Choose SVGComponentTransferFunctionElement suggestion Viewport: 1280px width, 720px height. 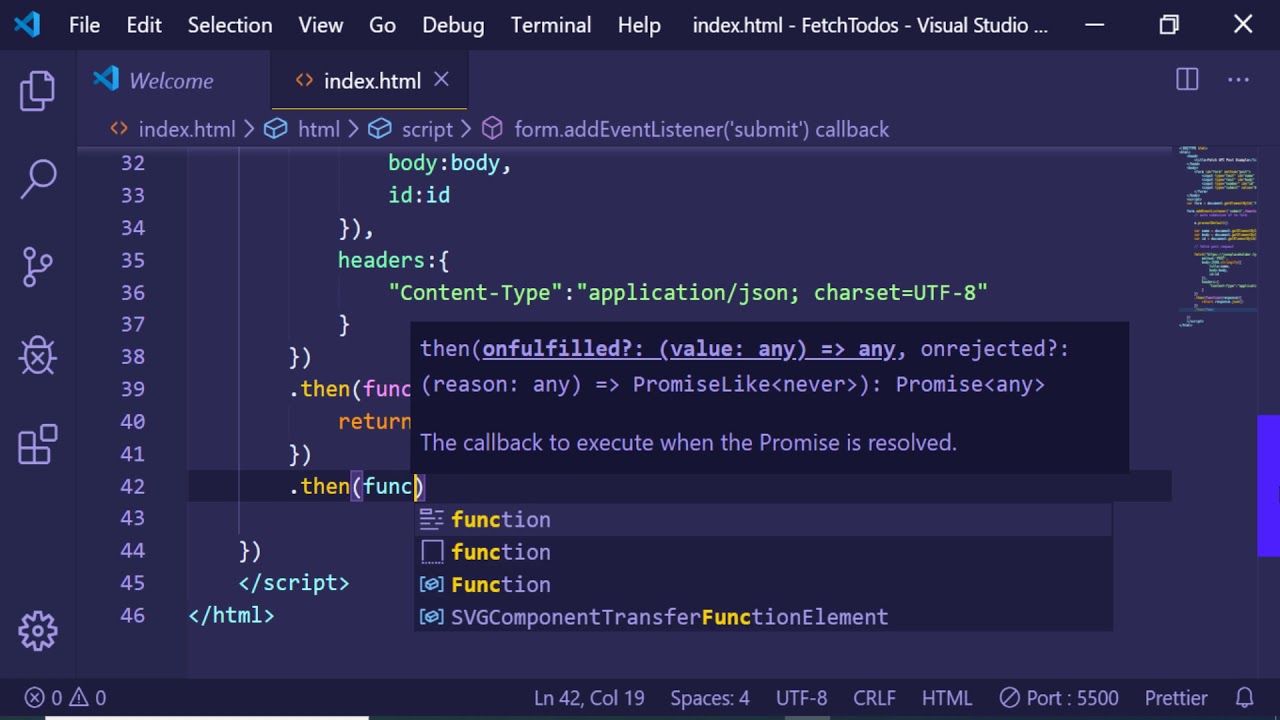668,617
